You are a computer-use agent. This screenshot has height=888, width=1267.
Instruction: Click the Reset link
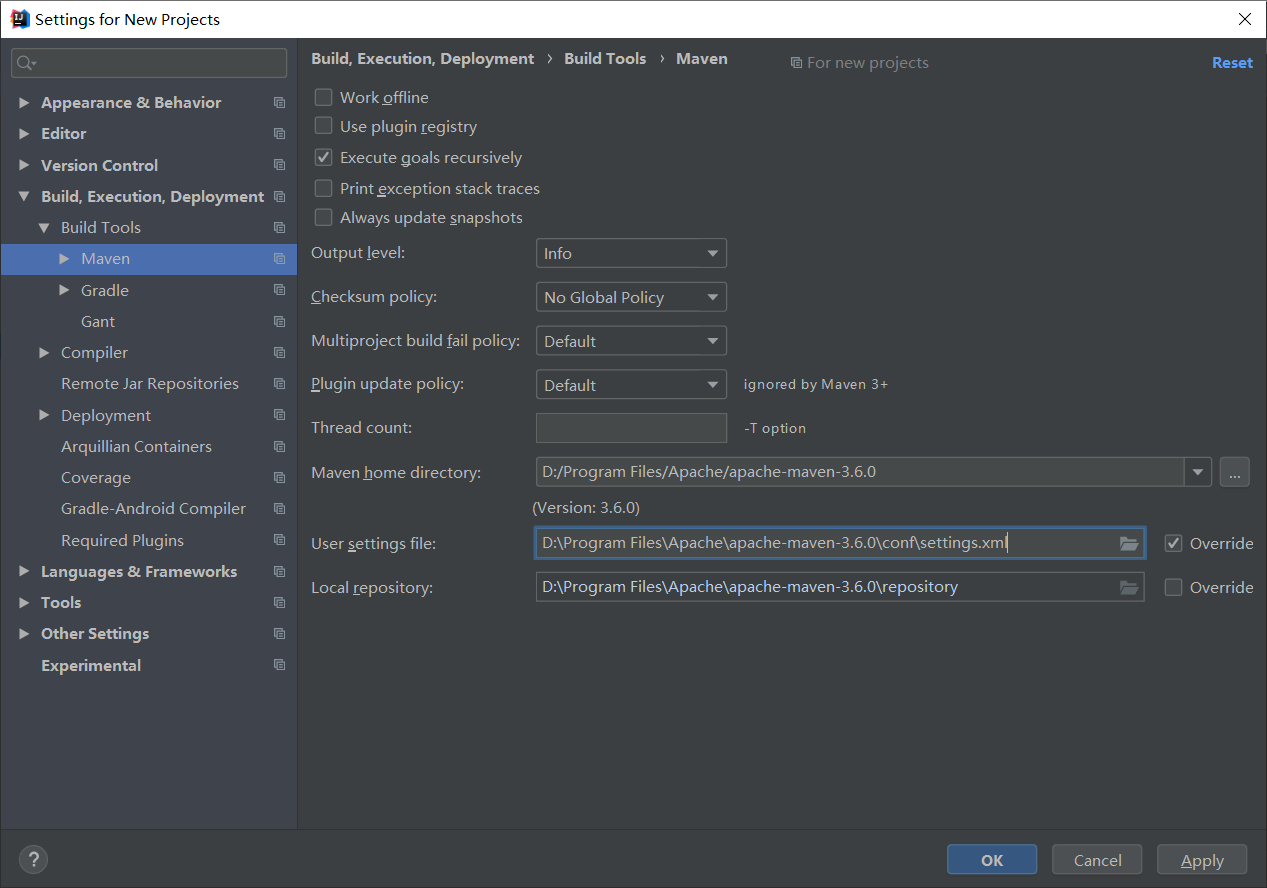pos(1232,62)
